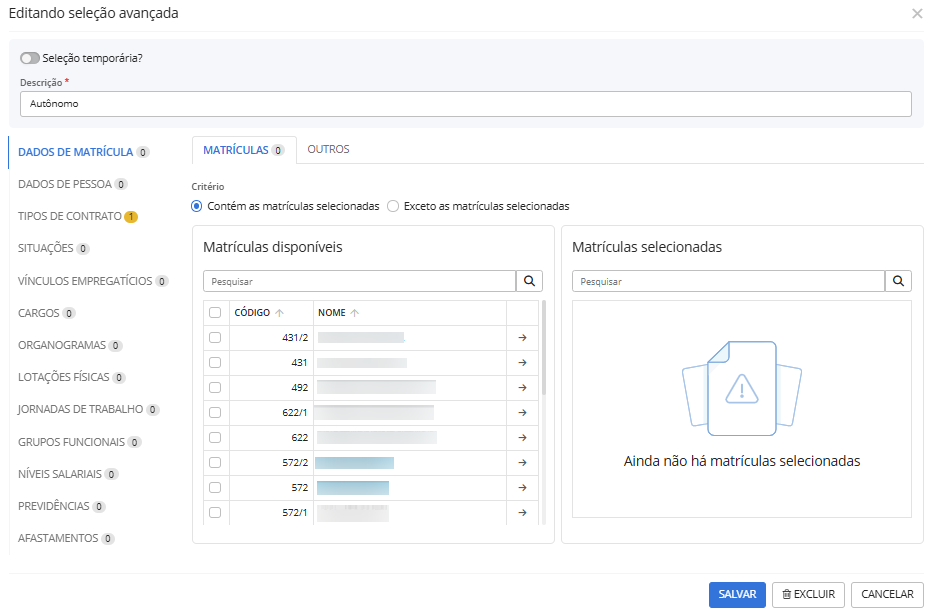Screen dimensions: 930x611
Task: Select LOTAÇÕES FÍSICAS in sidebar
Action: coord(72,377)
